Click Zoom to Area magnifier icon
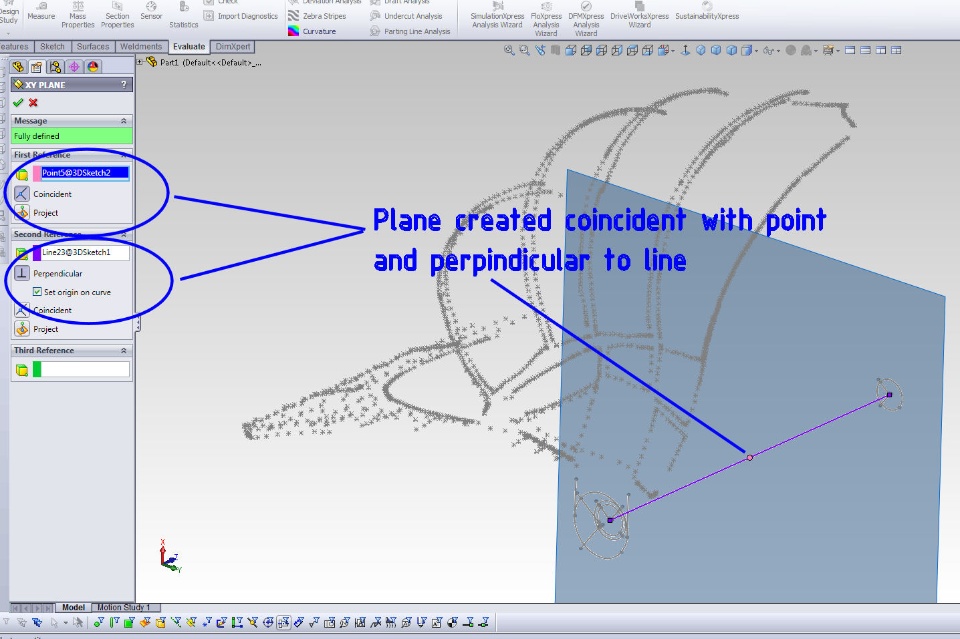Screen dimensions: 960x639 tap(524, 50)
